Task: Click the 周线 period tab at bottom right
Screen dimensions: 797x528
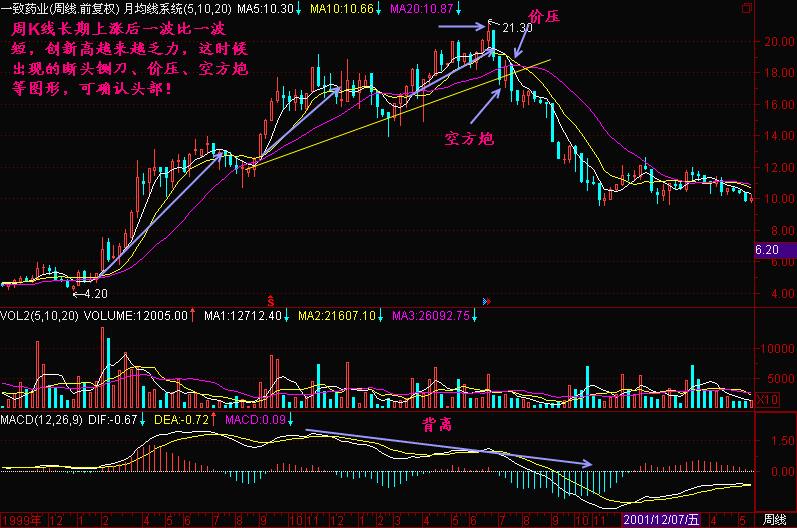Action: click(x=773, y=520)
